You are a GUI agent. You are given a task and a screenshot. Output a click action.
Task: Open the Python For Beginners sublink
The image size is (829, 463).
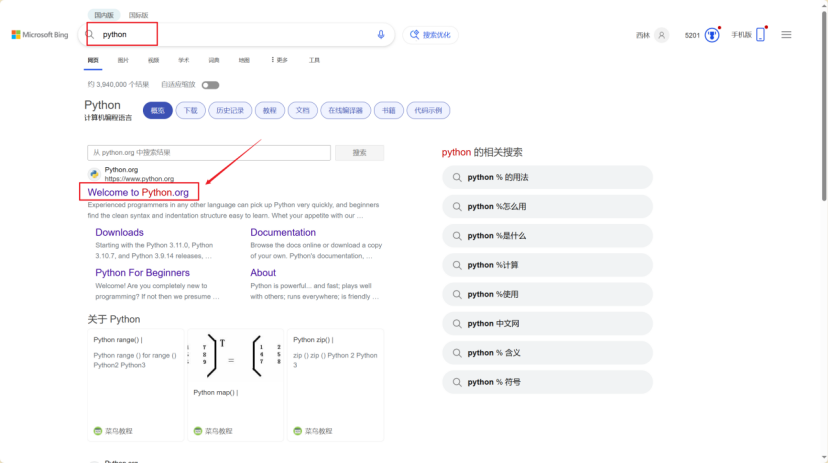[142, 273]
